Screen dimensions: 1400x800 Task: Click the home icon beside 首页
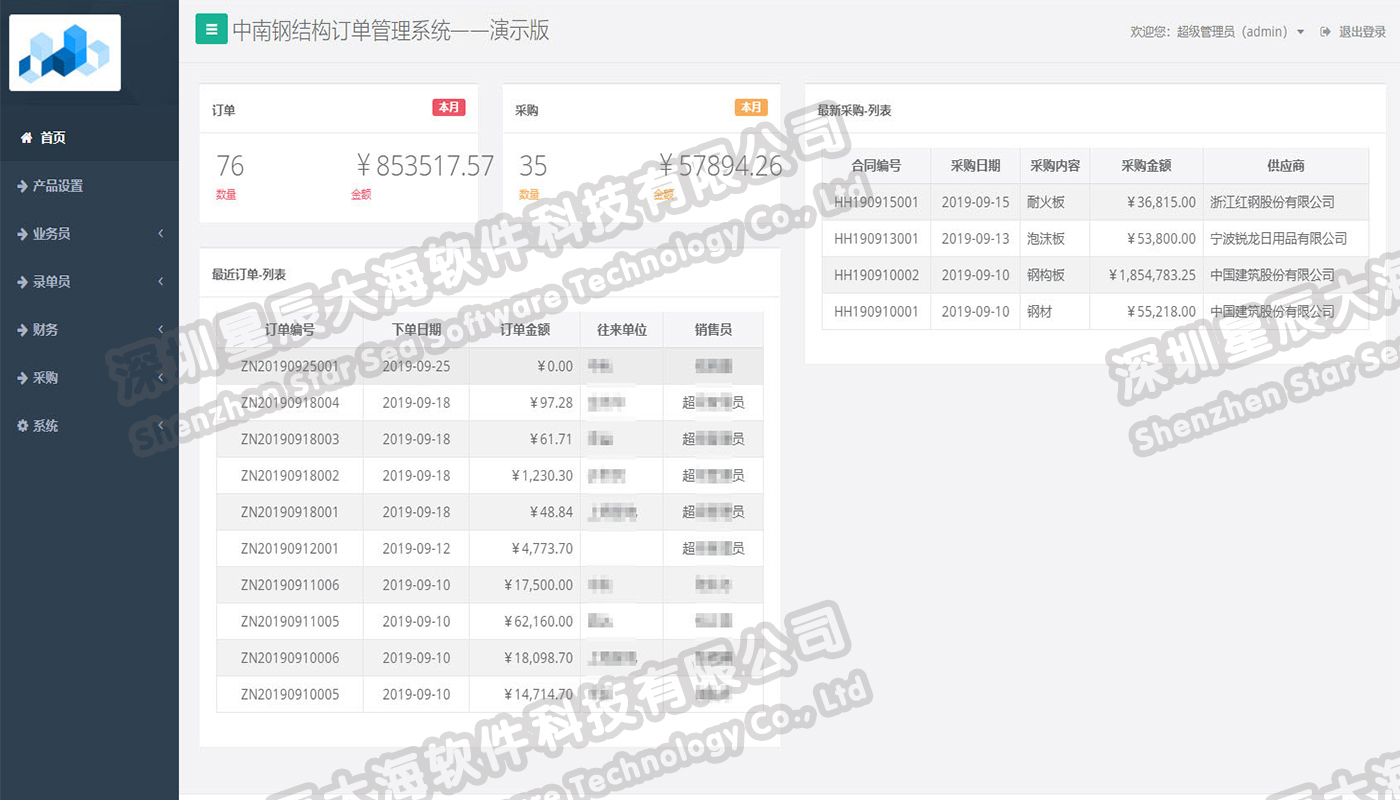coord(26,138)
